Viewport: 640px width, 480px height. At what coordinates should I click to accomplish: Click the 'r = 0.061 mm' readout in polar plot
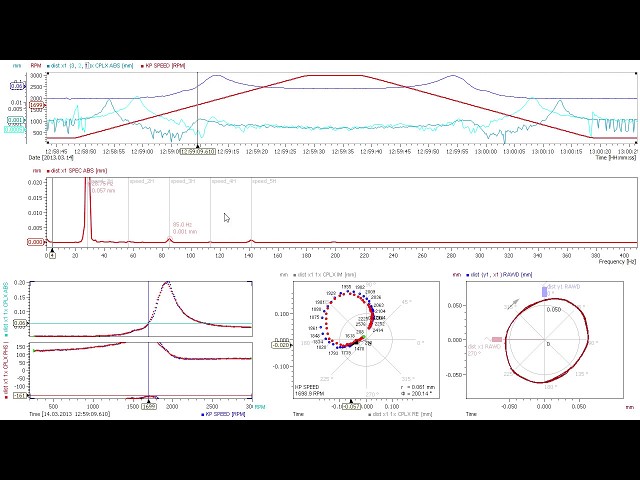(x=418, y=387)
